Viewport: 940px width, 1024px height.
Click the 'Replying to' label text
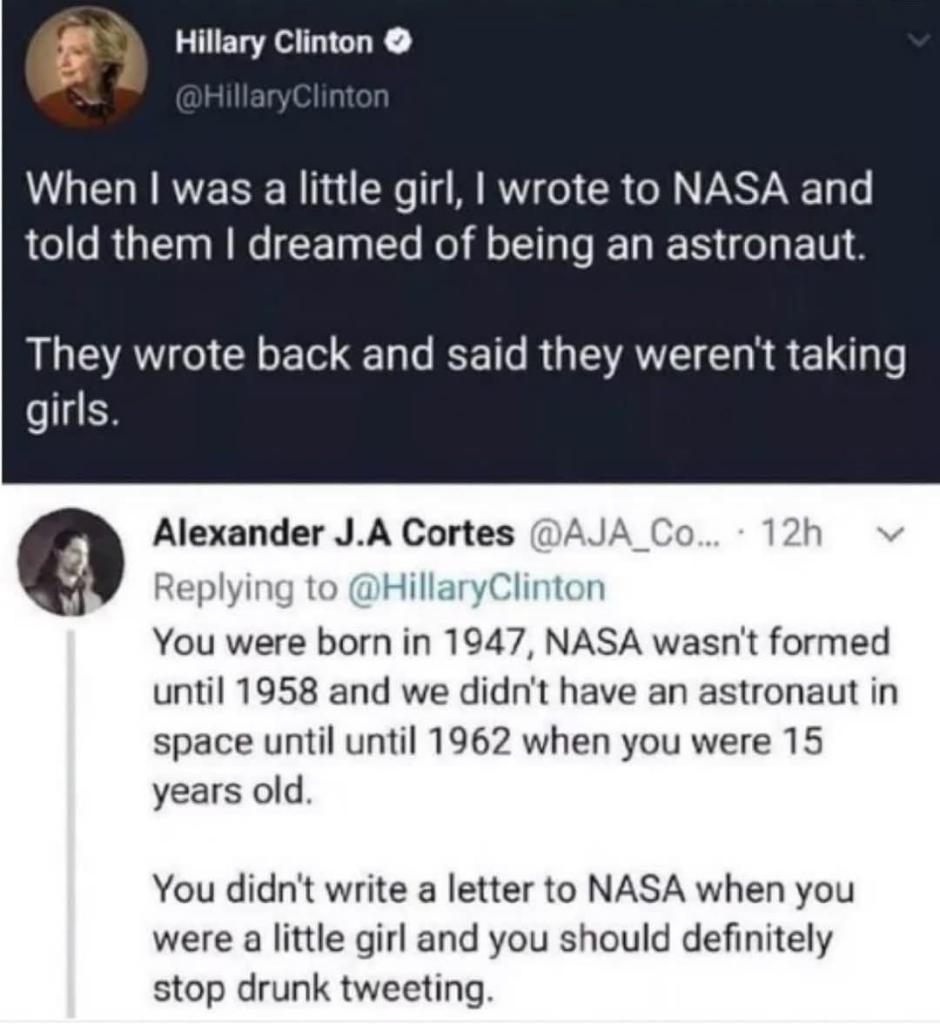pyautogui.click(x=247, y=586)
